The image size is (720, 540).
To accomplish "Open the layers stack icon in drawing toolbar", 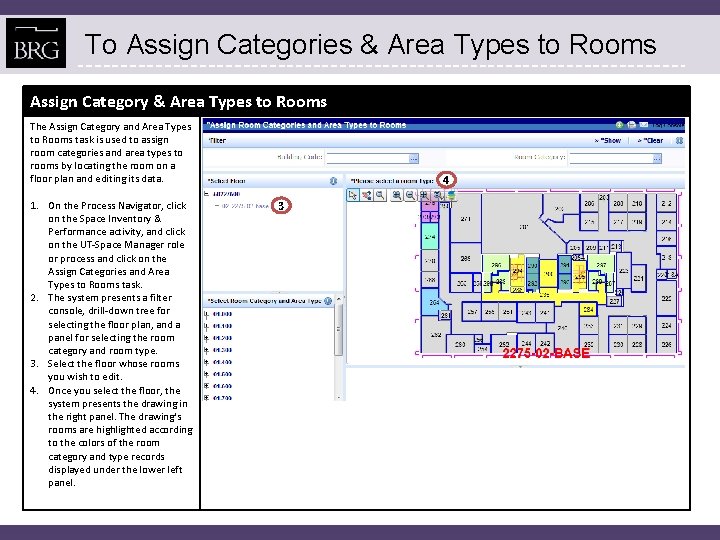I will point(451,196).
